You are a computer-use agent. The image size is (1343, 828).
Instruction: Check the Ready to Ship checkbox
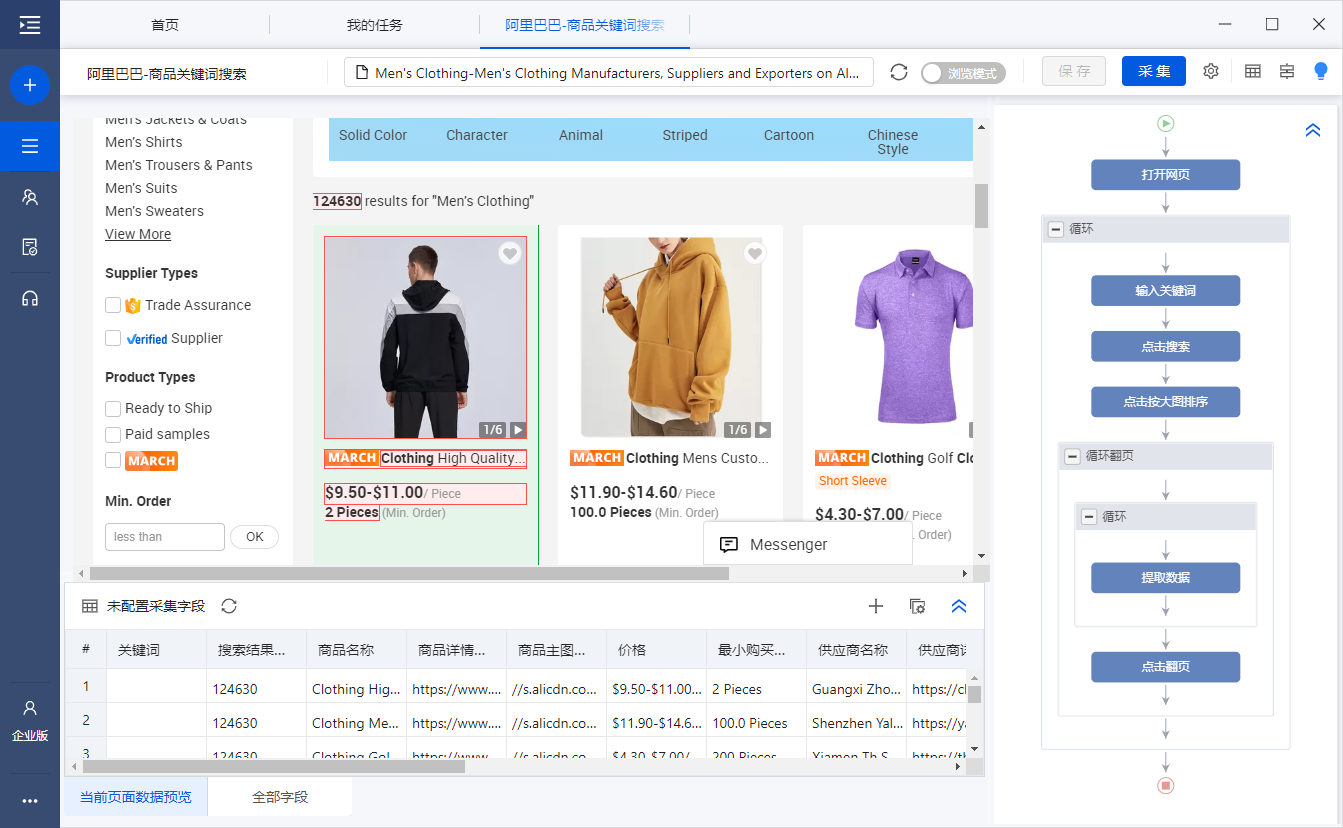[113, 408]
